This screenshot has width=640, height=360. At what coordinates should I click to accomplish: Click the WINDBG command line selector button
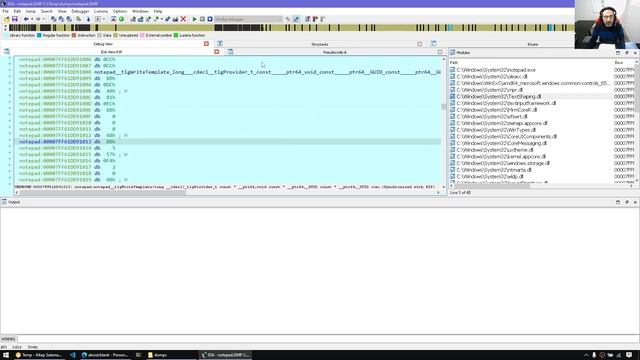(x=8, y=339)
